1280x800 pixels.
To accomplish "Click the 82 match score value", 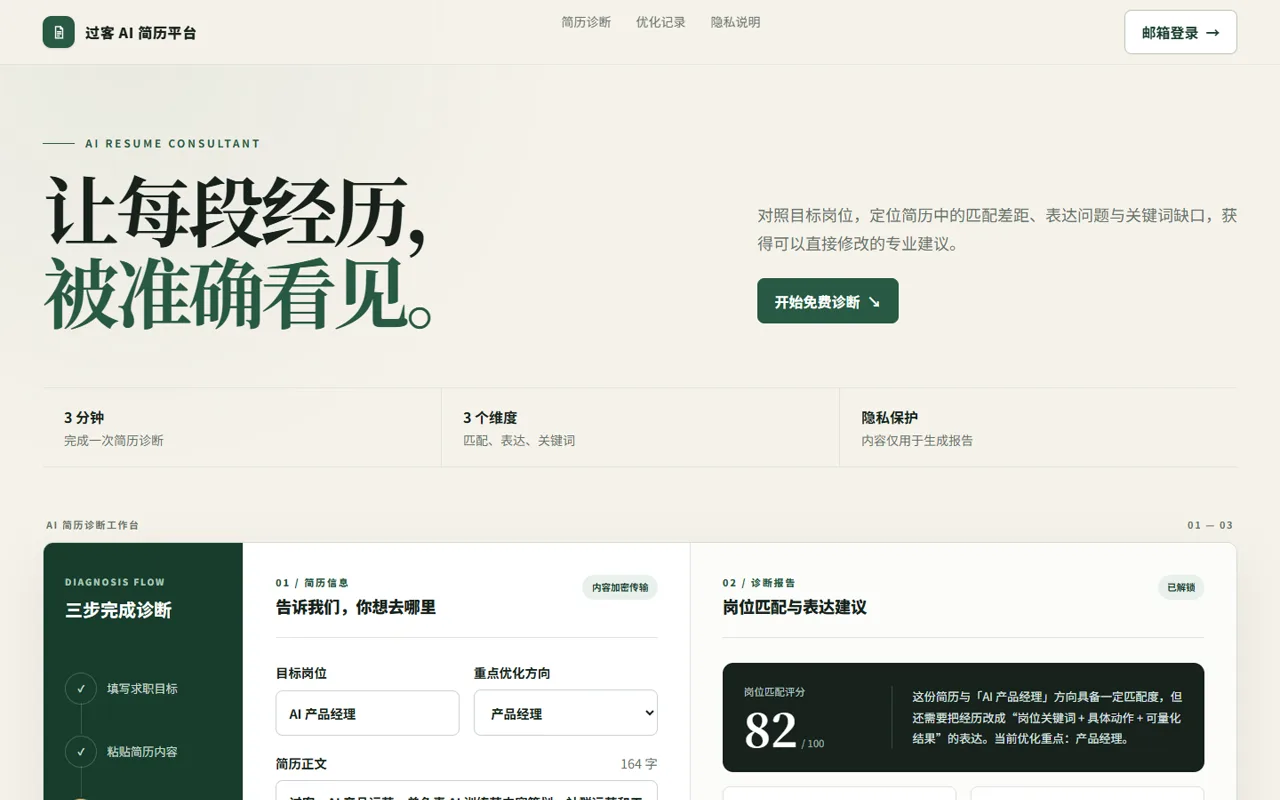I will pyautogui.click(x=770, y=731).
